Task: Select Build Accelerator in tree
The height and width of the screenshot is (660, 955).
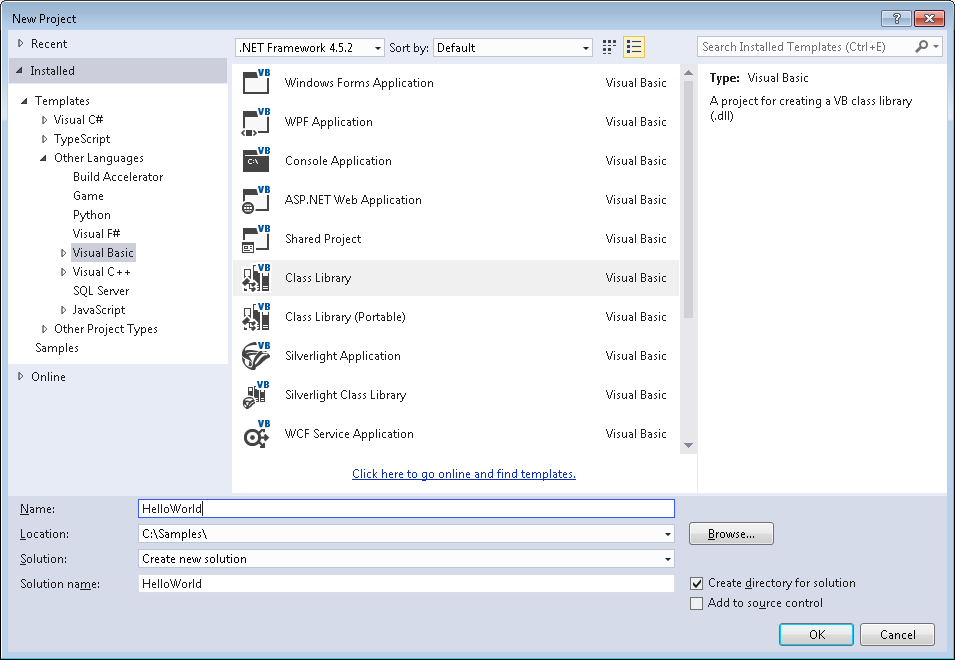Action: [118, 177]
